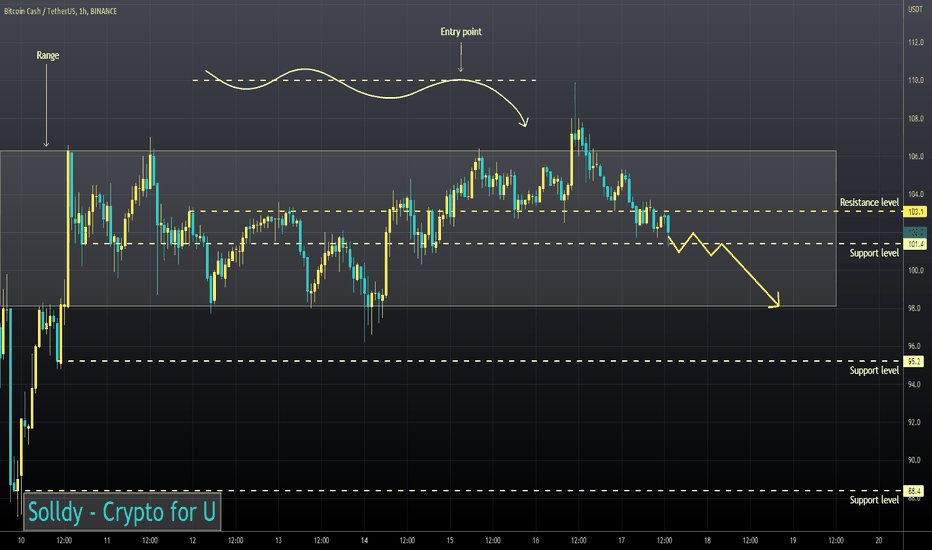Click day 11 on the time axis
932x550 pixels.
[x=107, y=540]
